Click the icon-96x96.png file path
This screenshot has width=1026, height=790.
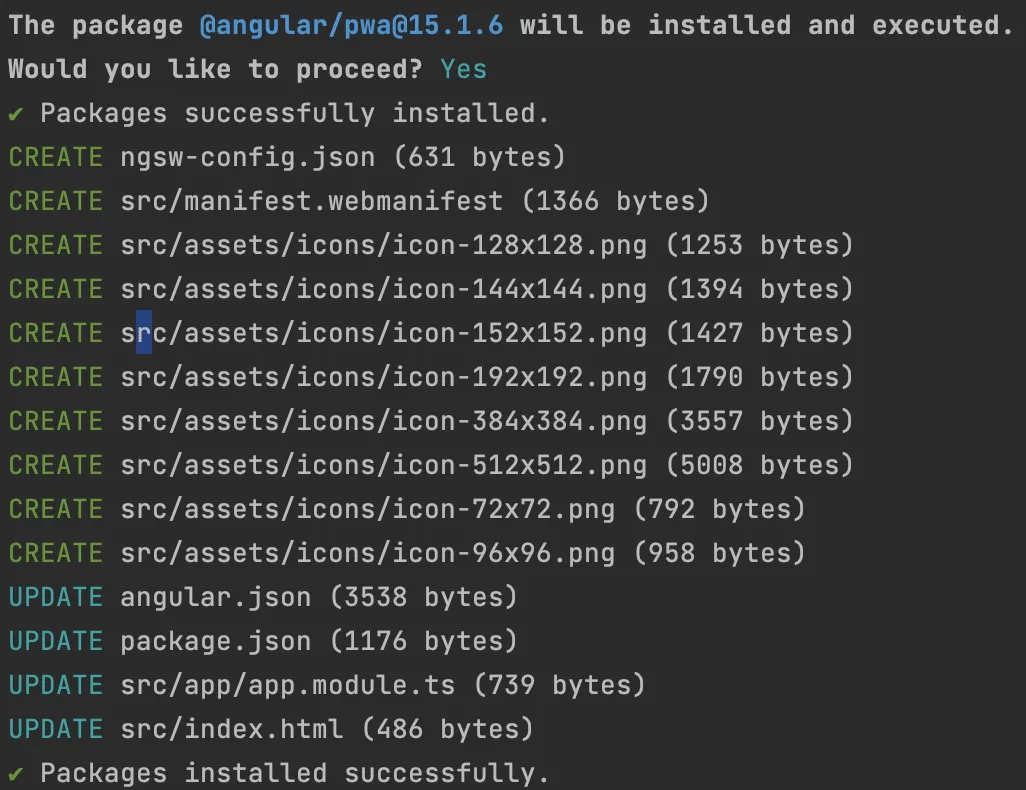coord(367,554)
